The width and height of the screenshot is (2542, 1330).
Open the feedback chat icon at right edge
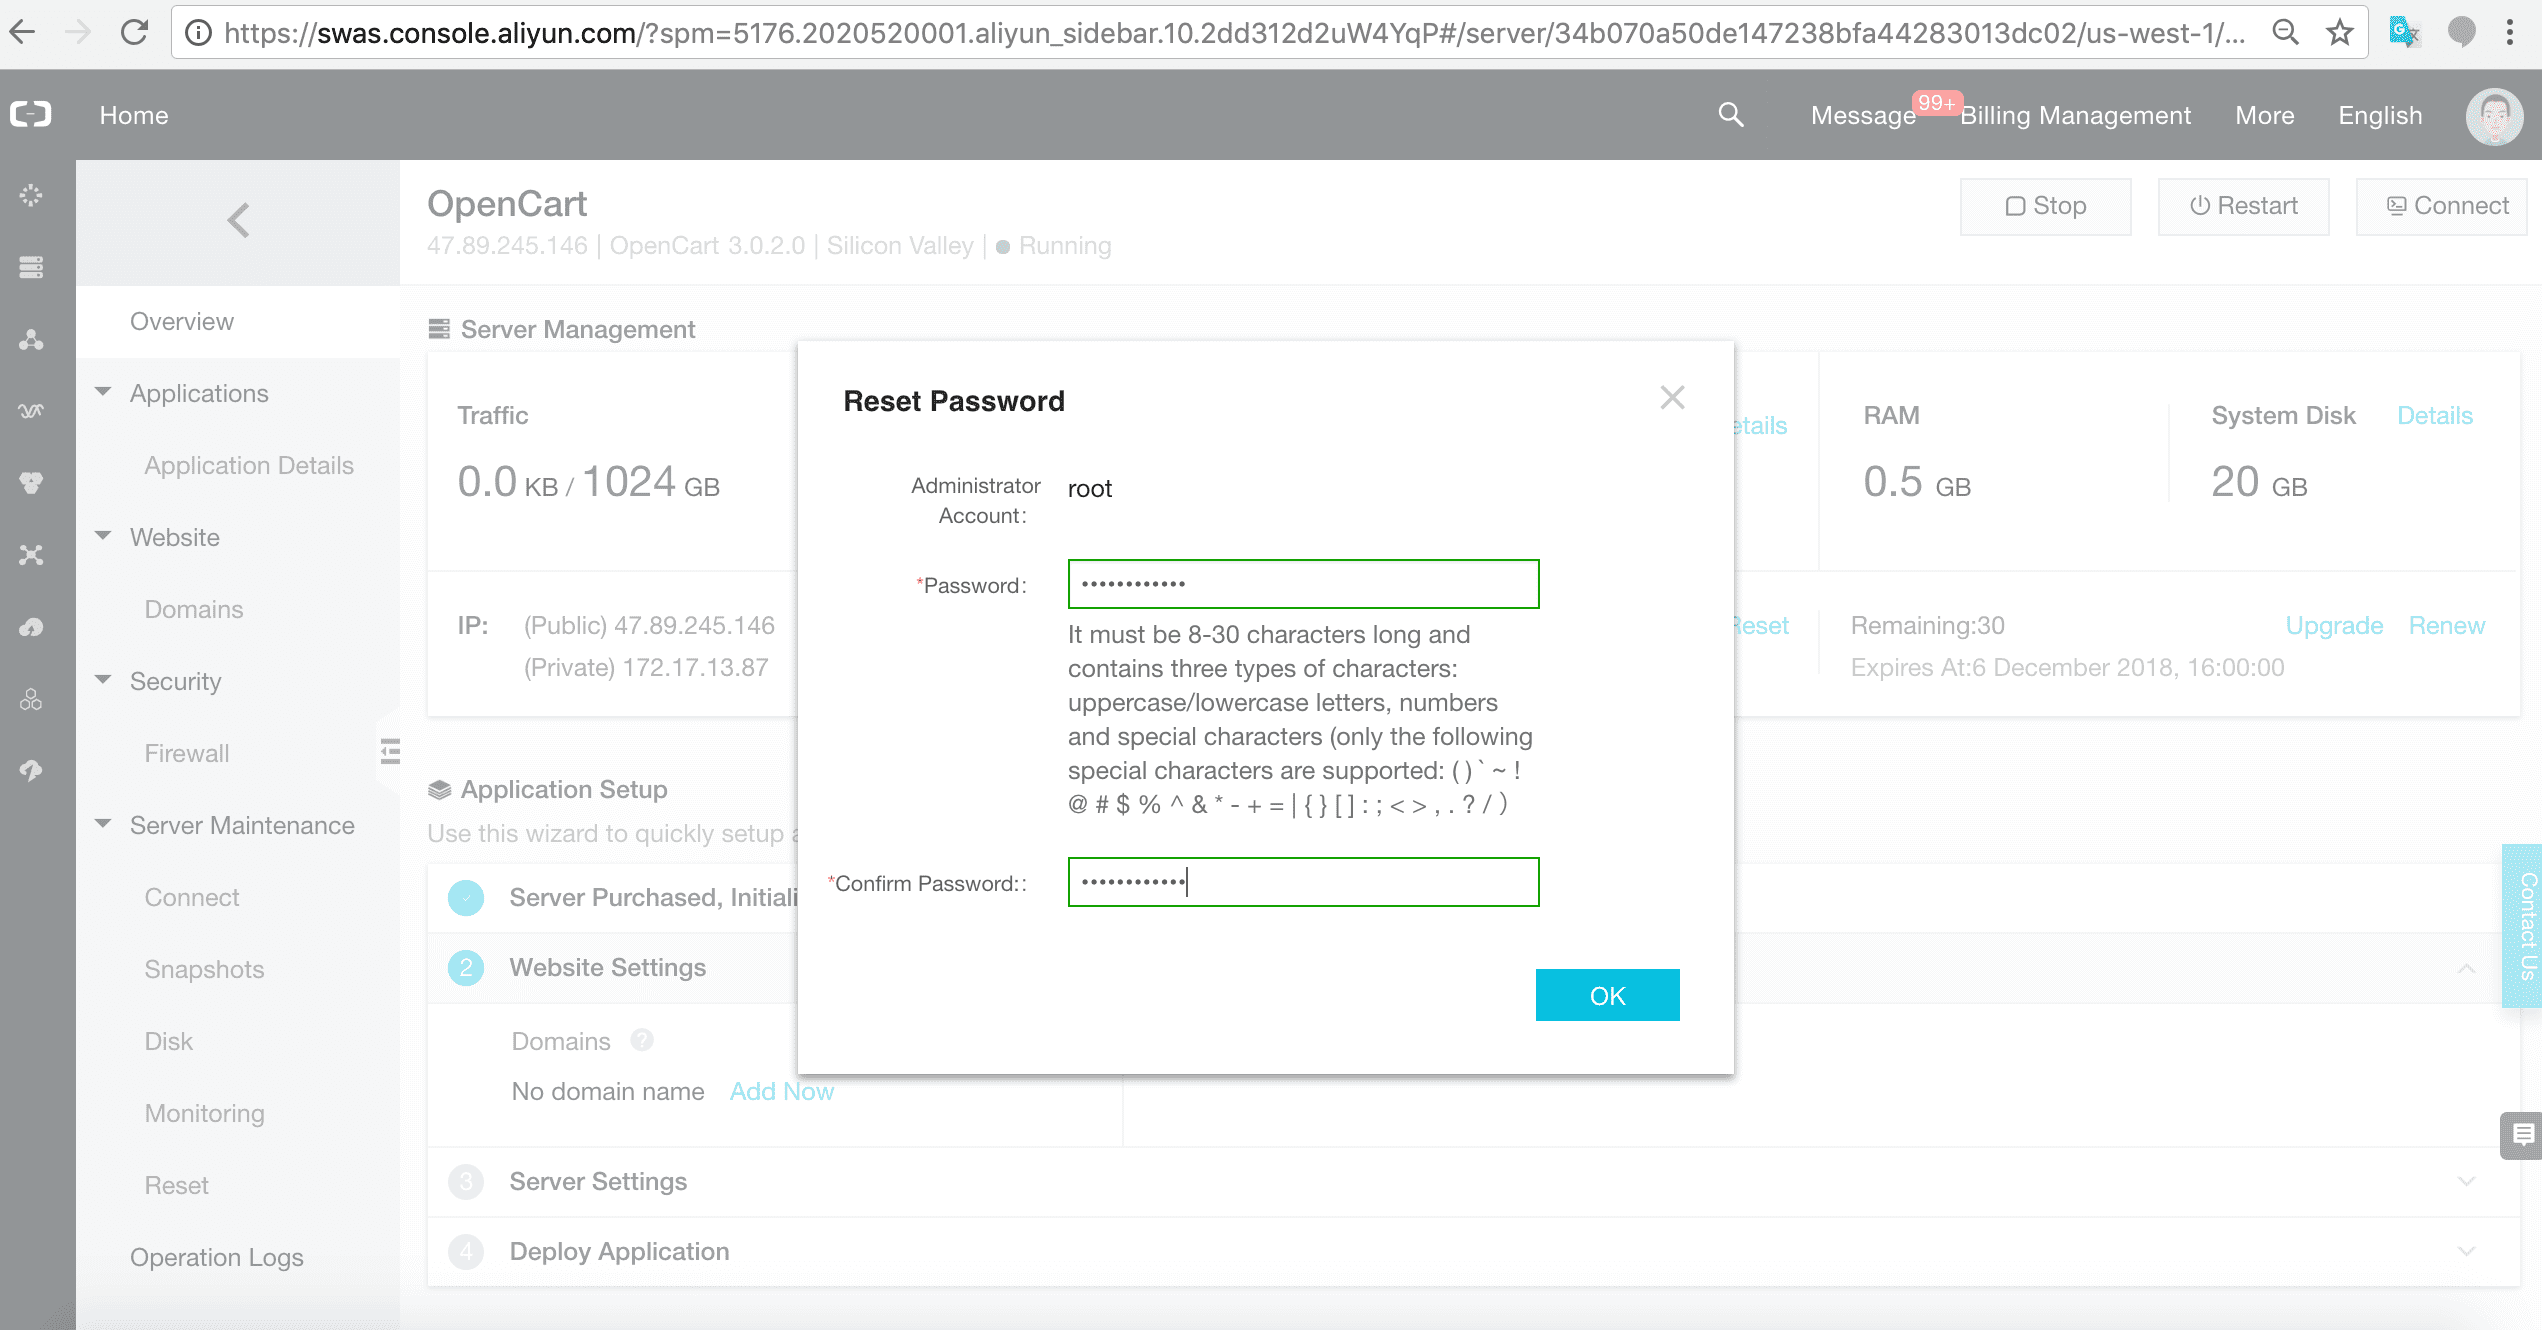[2522, 1135]
